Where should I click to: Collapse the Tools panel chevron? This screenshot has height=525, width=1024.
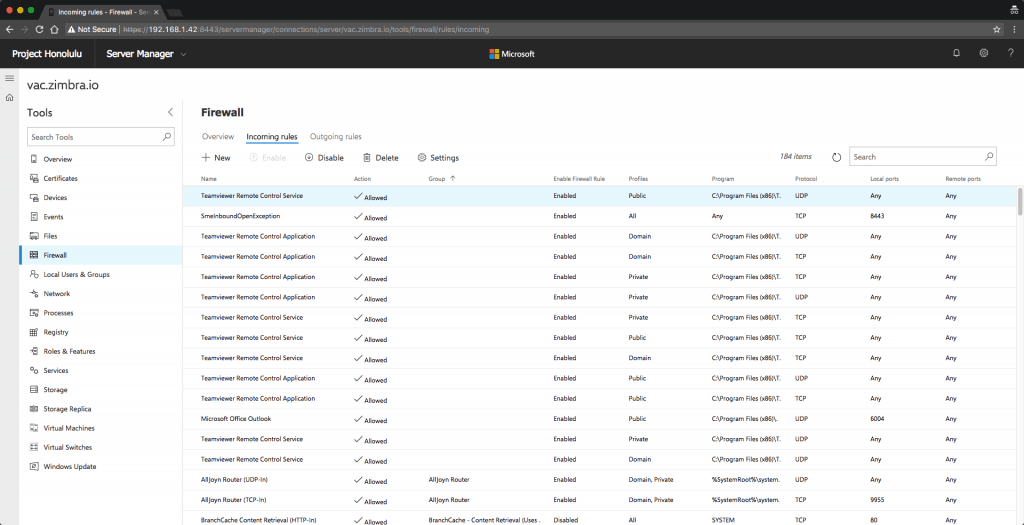pyautogui.click(x=170, y=112)
